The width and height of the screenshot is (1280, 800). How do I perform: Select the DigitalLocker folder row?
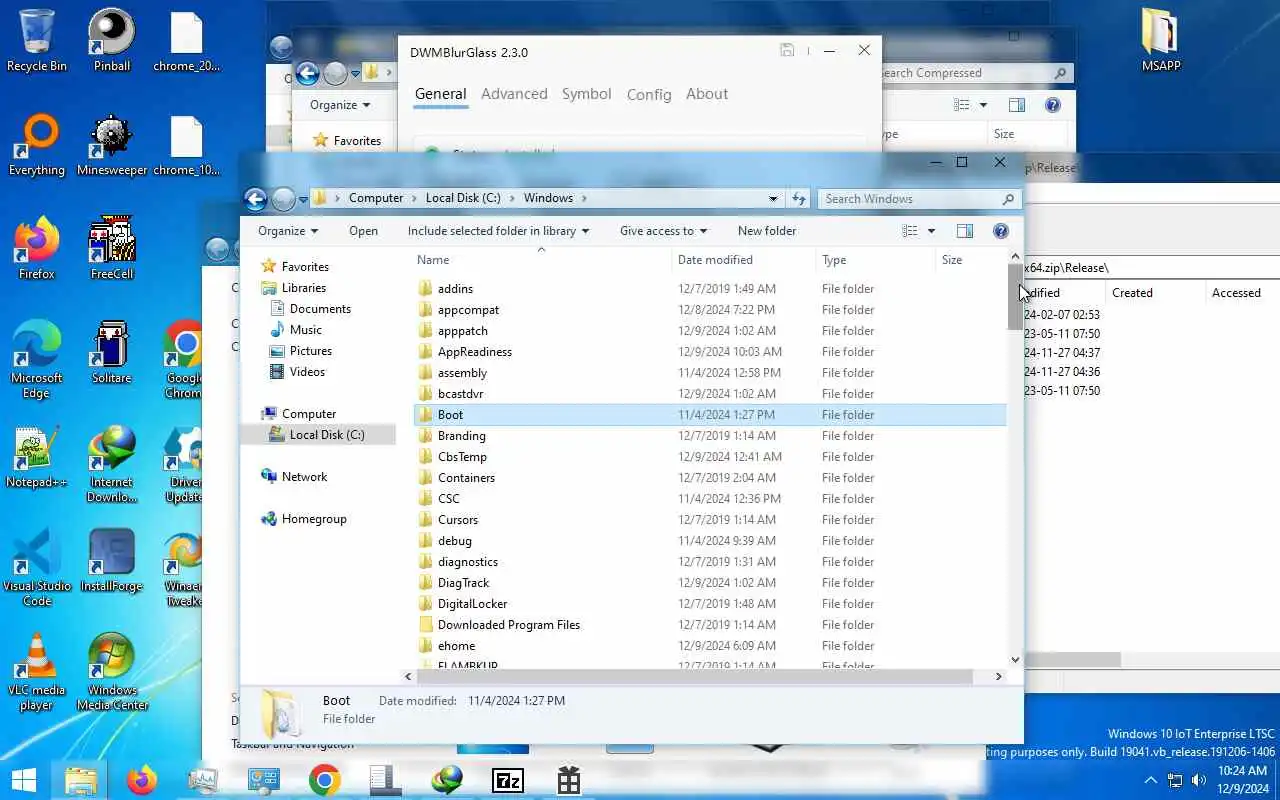[x=710, y=604]
